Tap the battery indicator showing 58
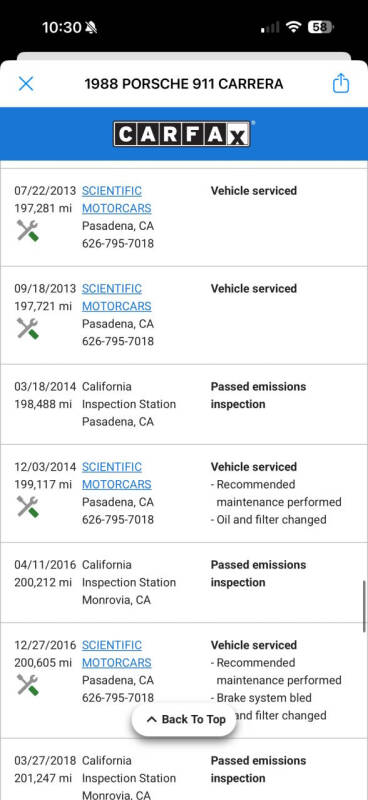 click(x=320, y=27)
